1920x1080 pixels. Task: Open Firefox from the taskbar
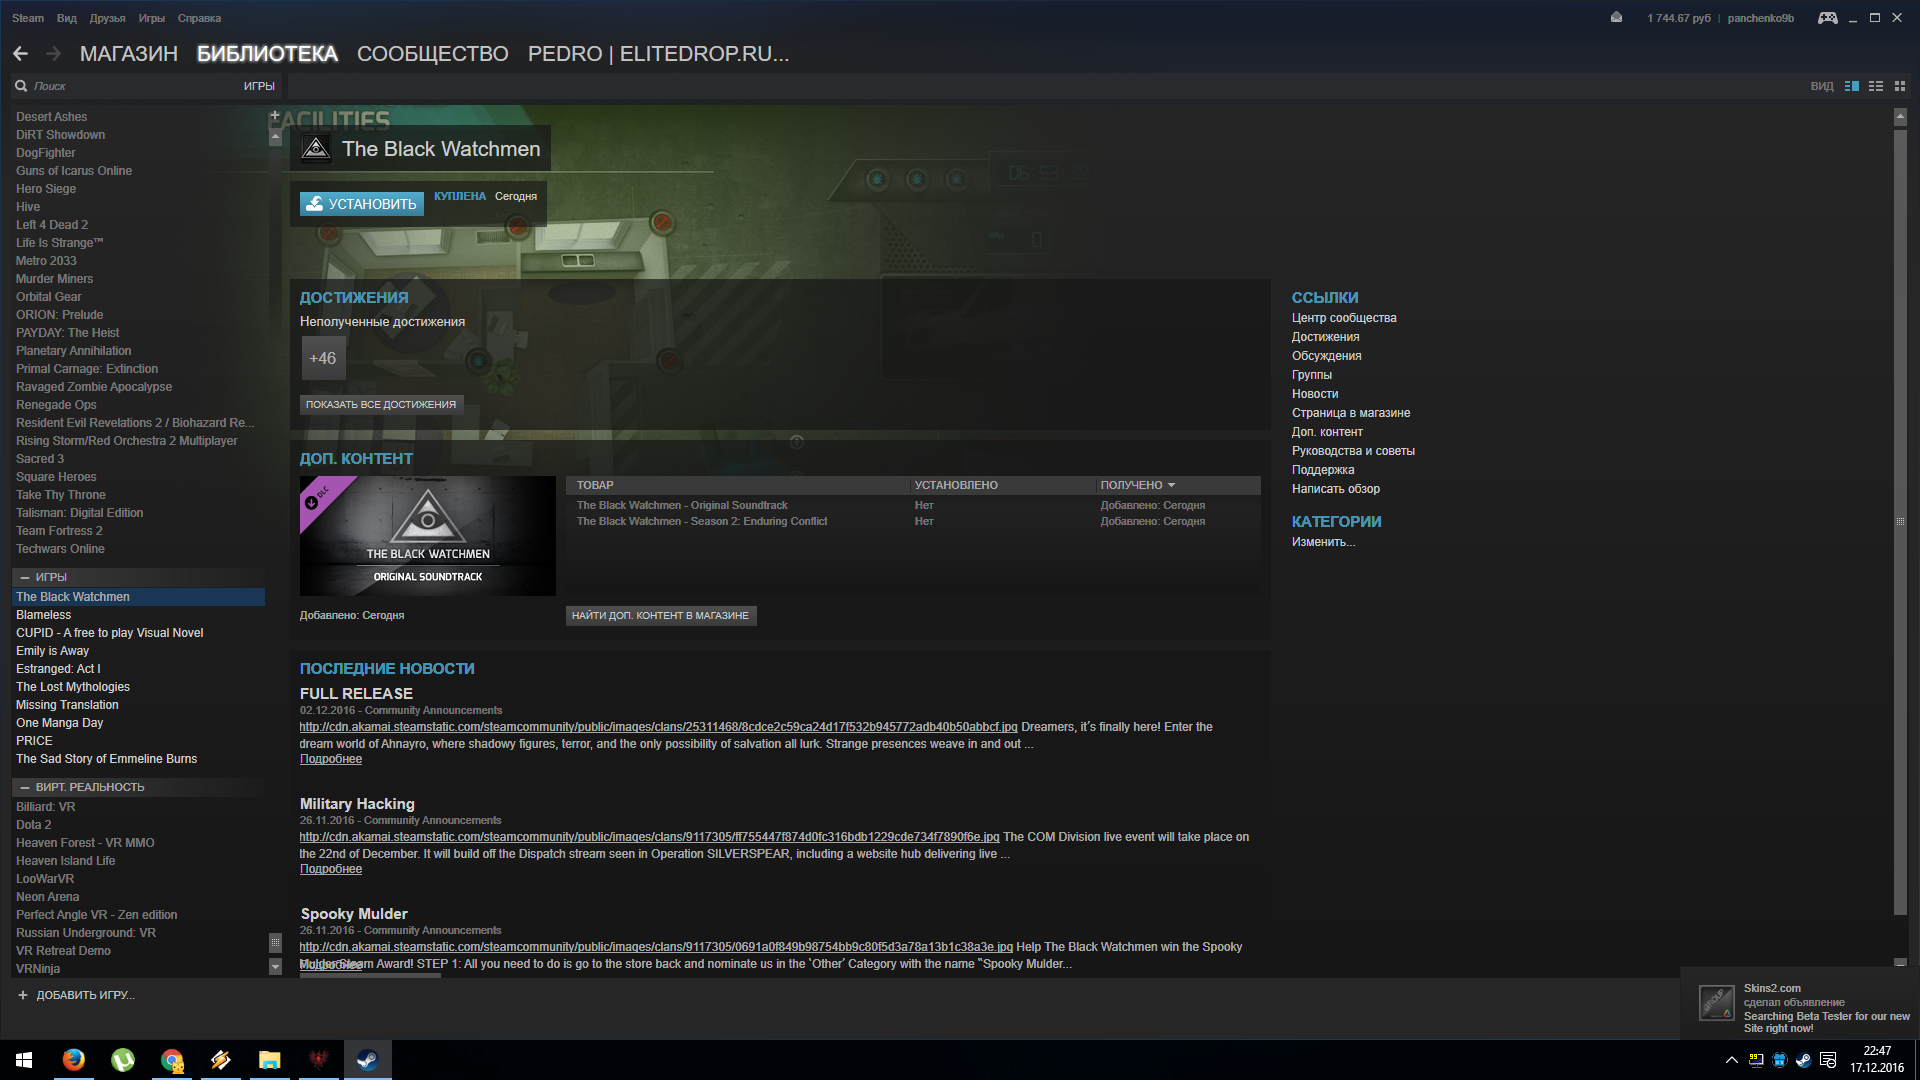[x=73, y=1060]
